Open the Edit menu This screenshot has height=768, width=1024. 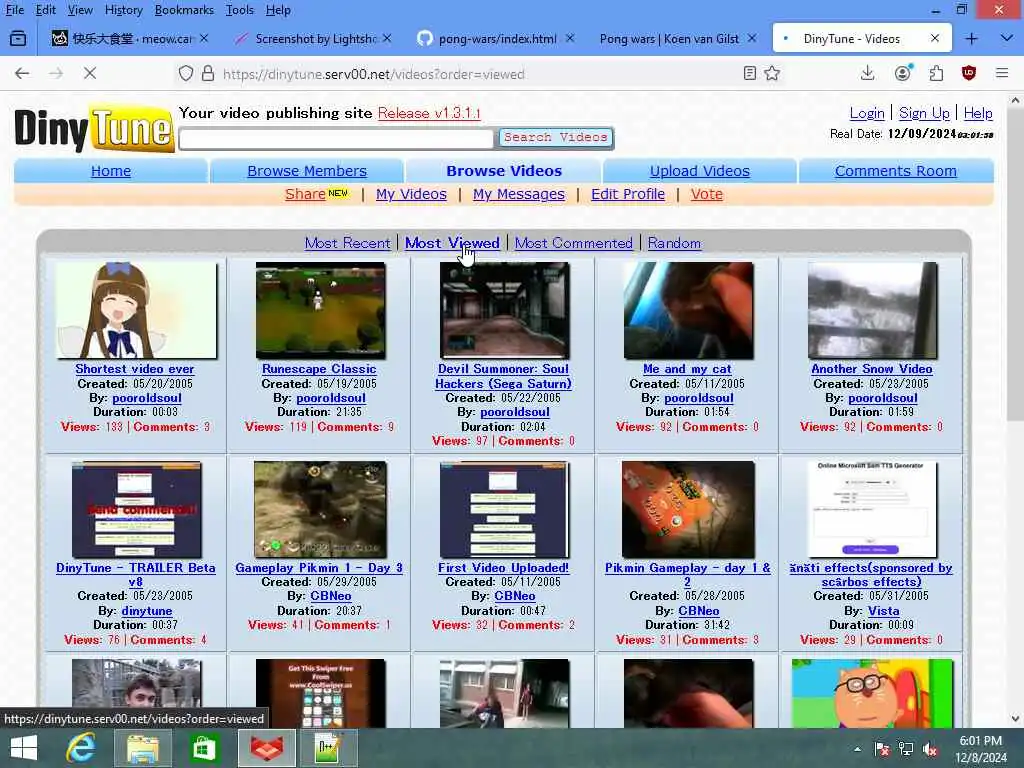point(45,10)
